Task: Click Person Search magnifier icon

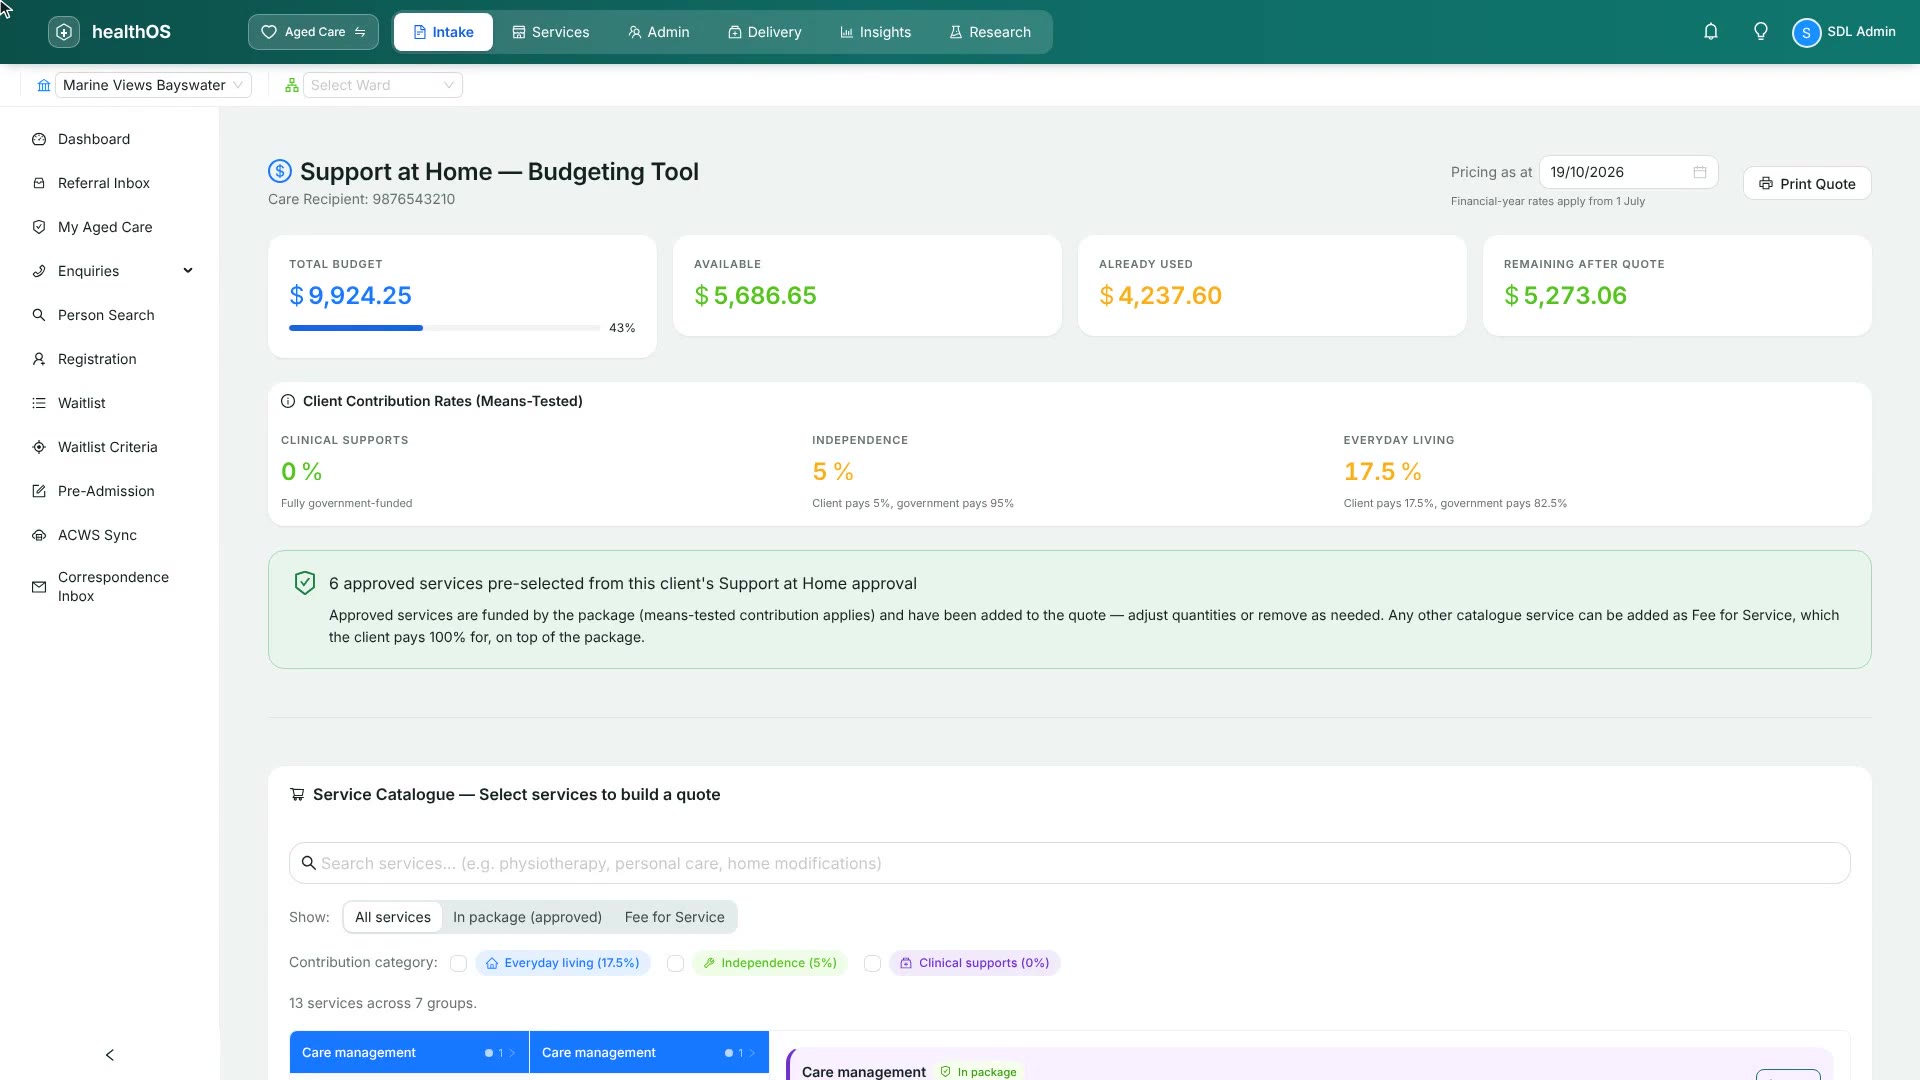Action: click(x=39, y=315)
